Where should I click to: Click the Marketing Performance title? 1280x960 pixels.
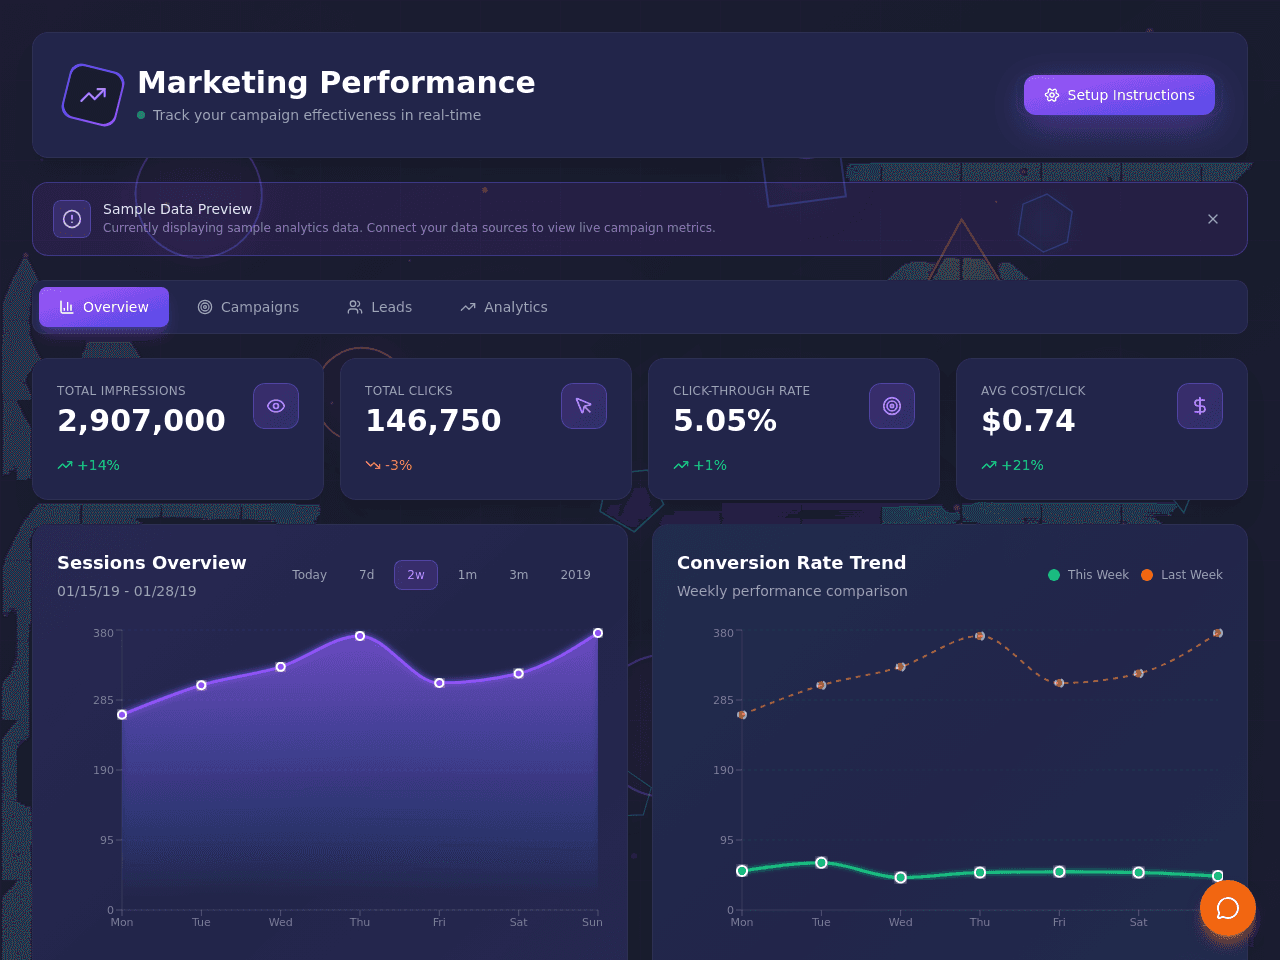[x=336, y=82]
